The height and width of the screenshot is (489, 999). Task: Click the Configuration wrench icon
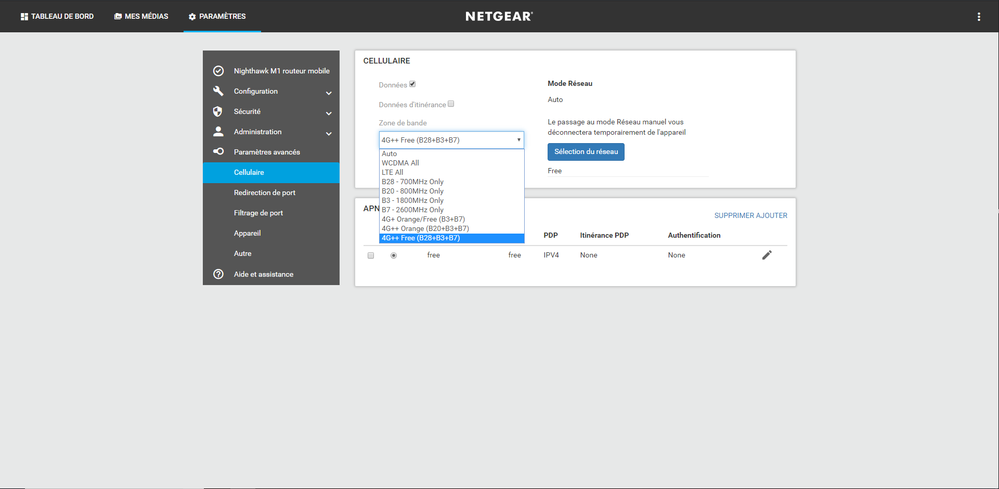point(218,91)
